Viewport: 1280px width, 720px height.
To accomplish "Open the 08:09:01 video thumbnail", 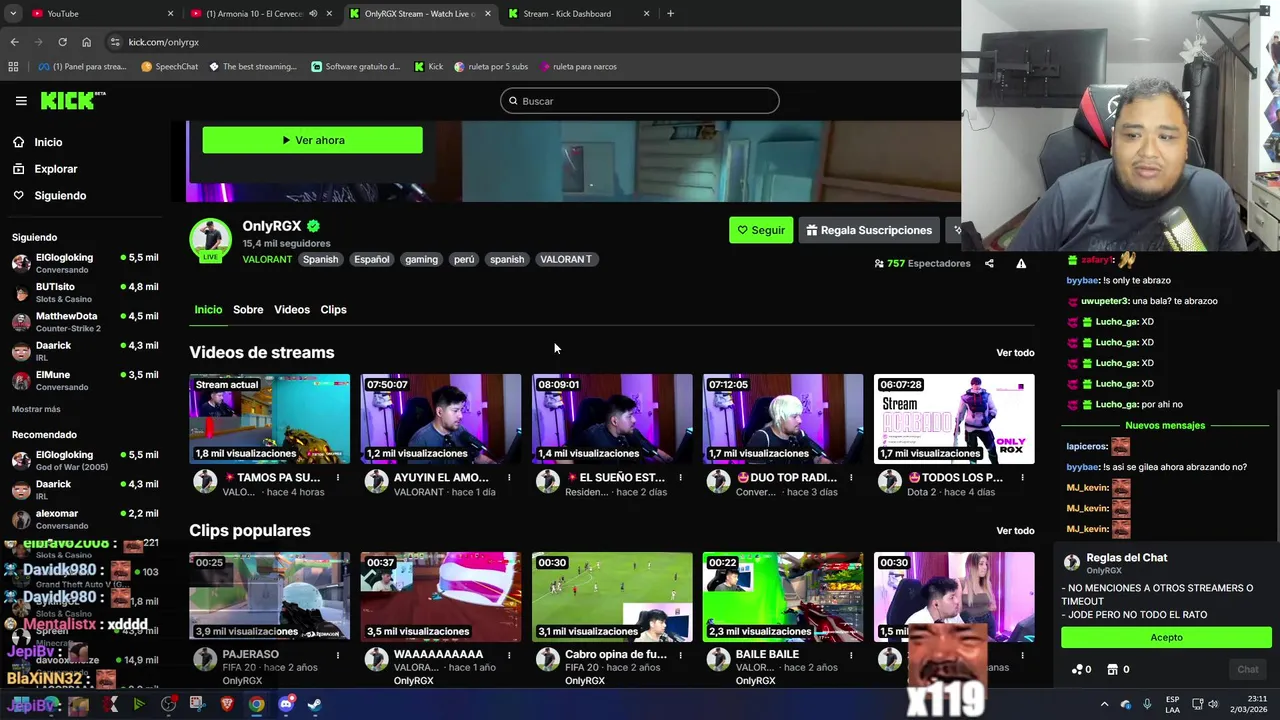I will (x=612, y=419).
